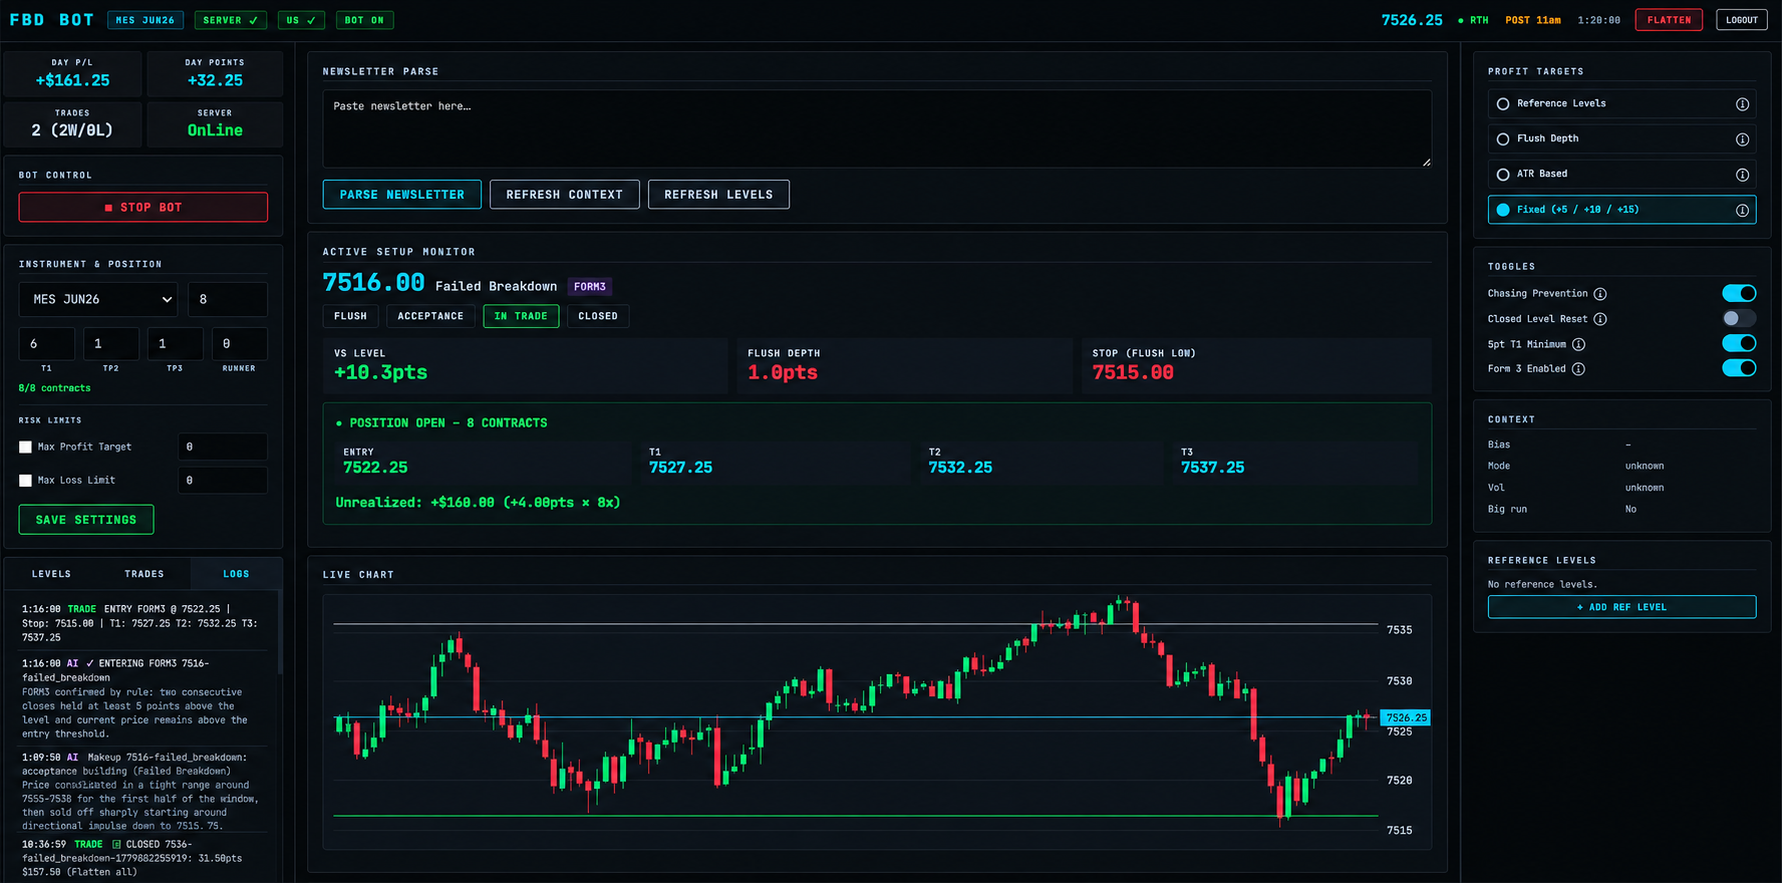Click Save Settings button
Image resolution: width=1782 pixels, height=883 pixels.
click(x=86, y=519)
